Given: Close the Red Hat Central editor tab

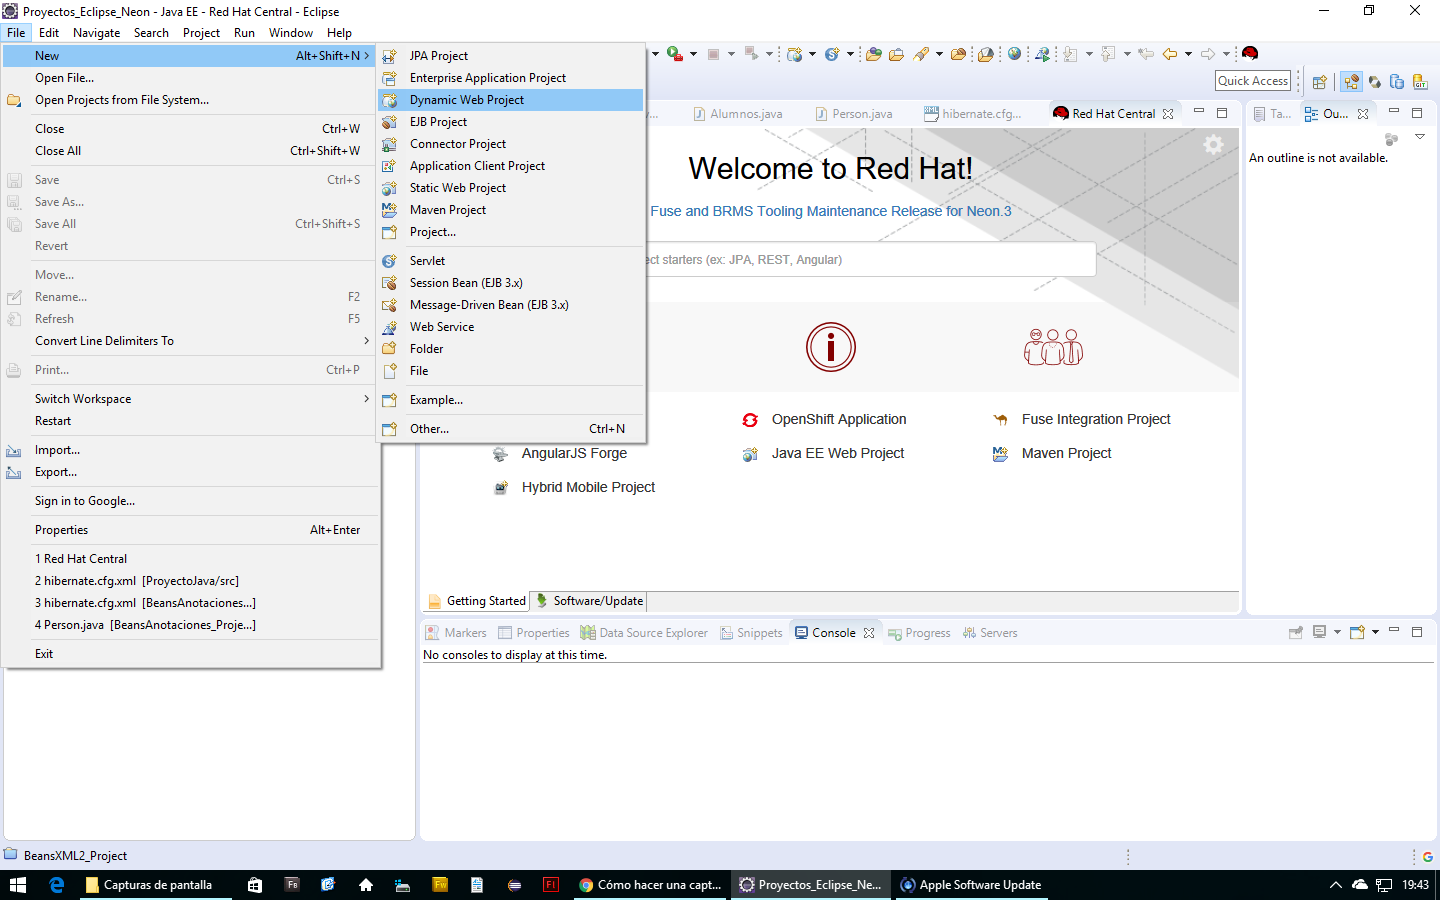Looking at the screenshot, I should tap(1168, 114).
